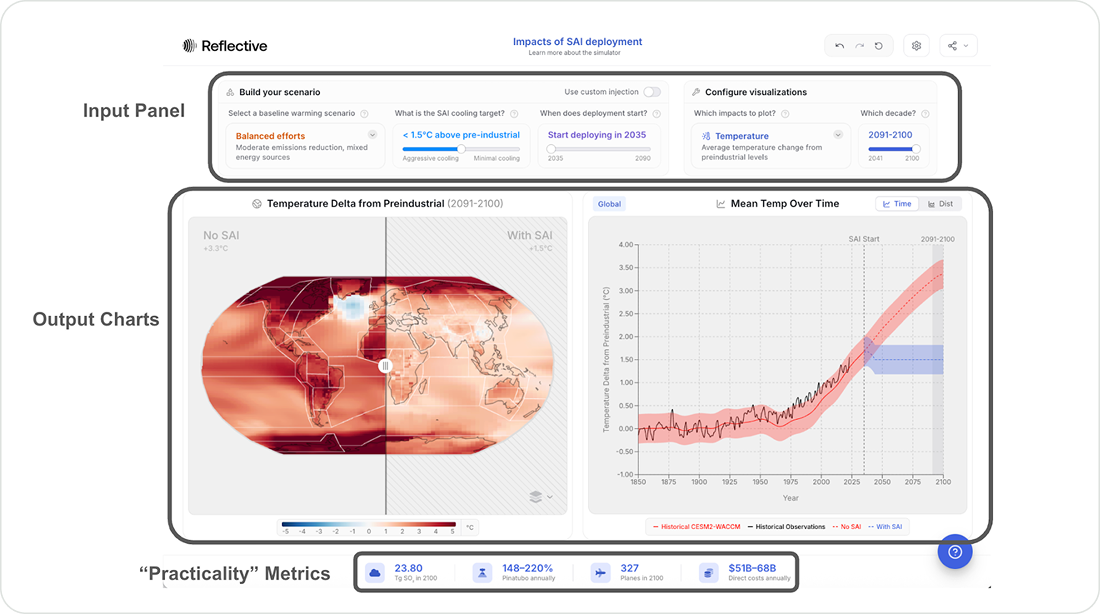1100x614 pixels.
Task: Click the airplane Planes in 2100 icon
Action: tap(600, 572)
